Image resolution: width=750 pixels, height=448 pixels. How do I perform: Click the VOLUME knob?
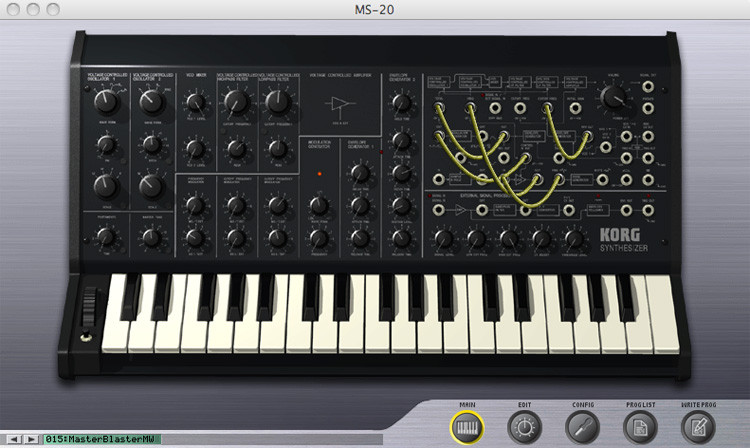pos(613,97)
